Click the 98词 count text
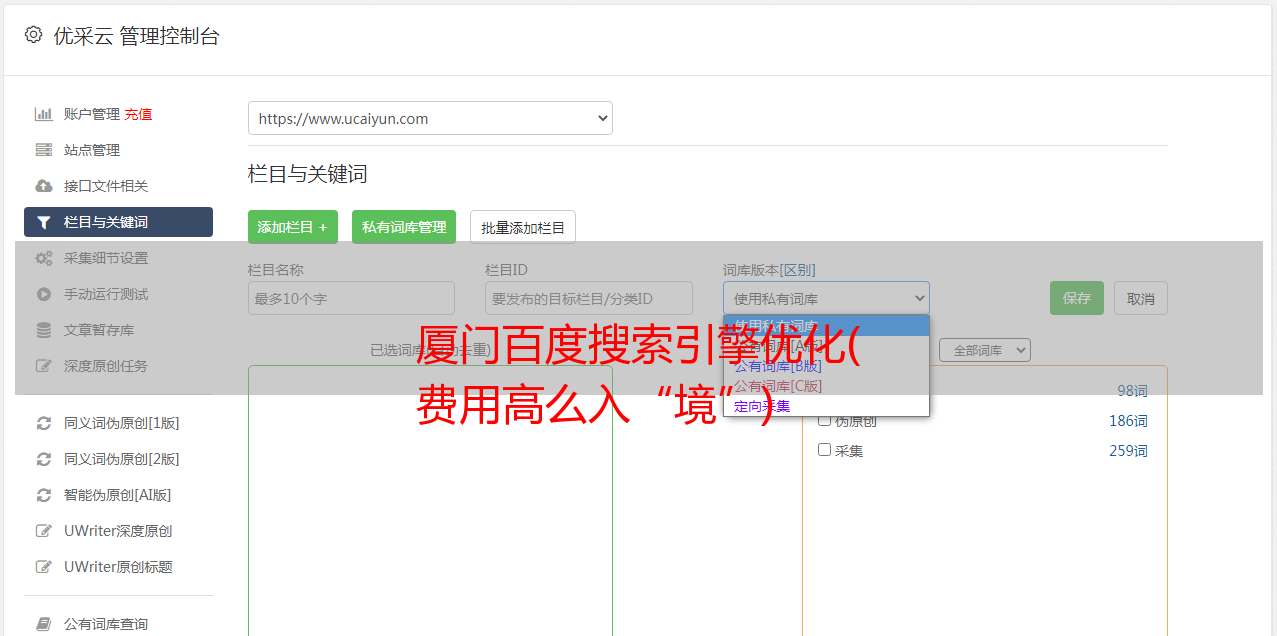The image size is (1277, 636). 1132,391
